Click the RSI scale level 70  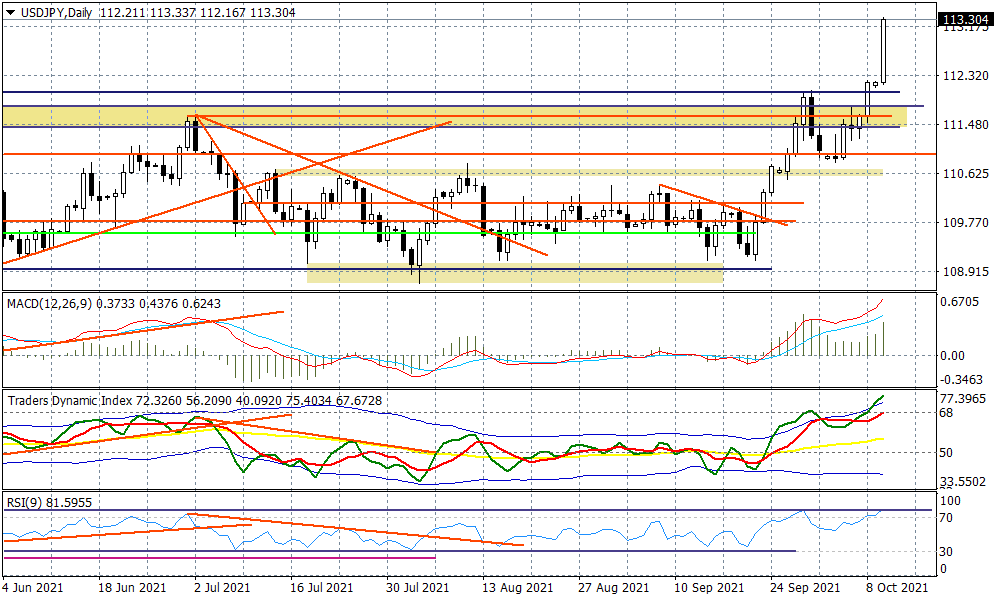coord(946,518)
